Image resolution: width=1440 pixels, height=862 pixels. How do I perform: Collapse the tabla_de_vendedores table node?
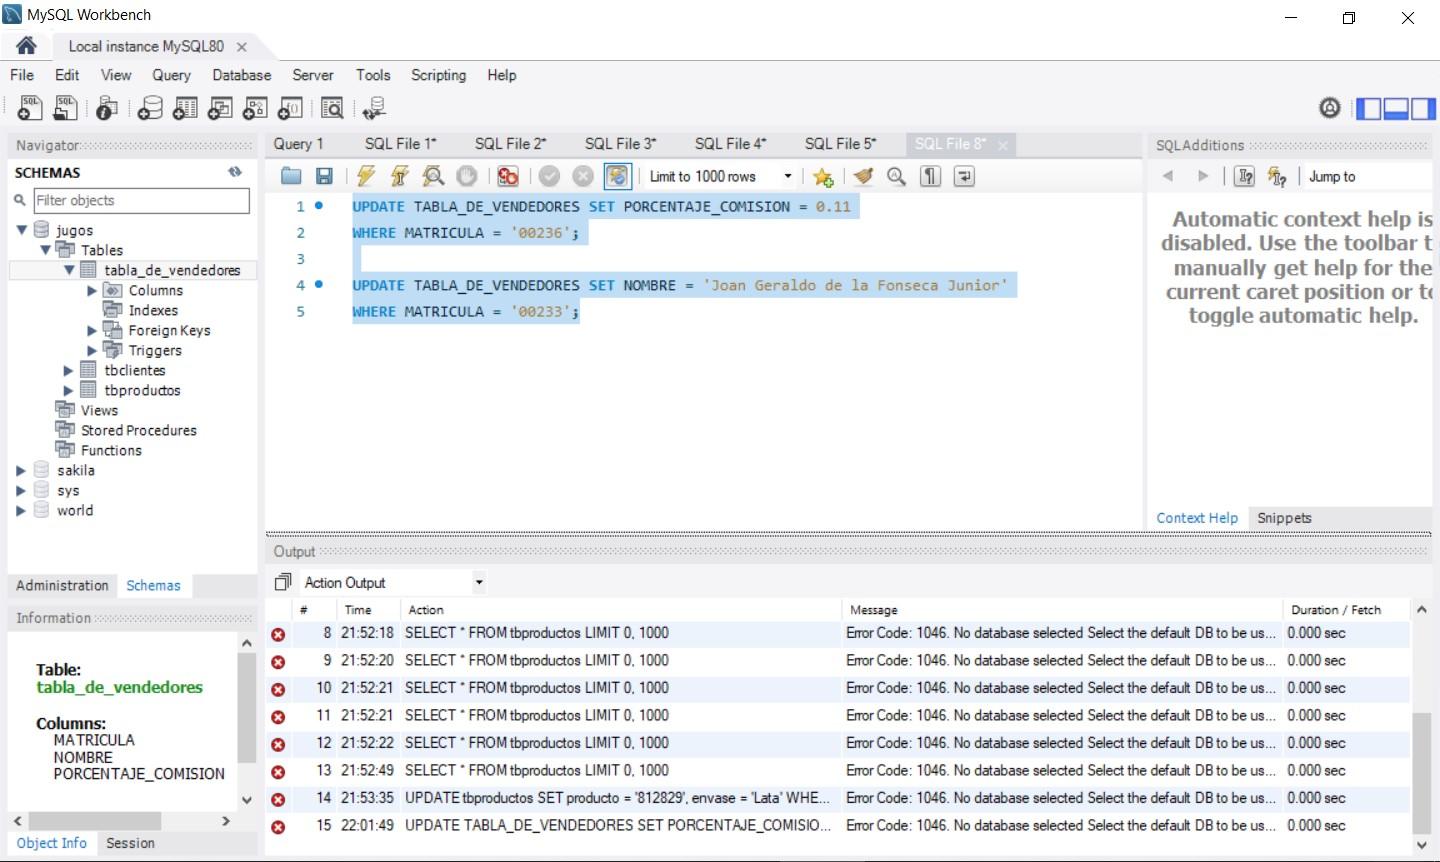pos(69,270)
